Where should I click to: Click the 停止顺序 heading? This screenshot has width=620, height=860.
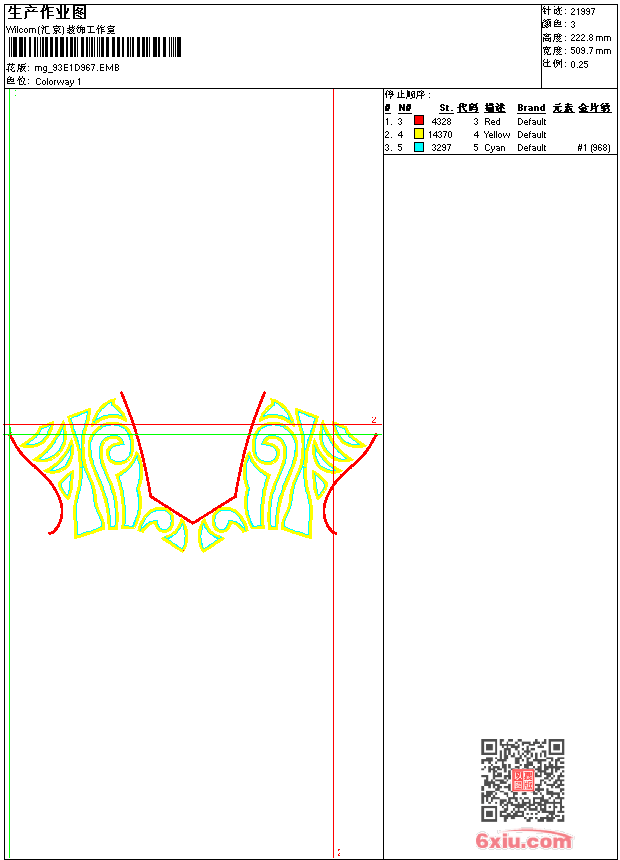coord(408,95)
